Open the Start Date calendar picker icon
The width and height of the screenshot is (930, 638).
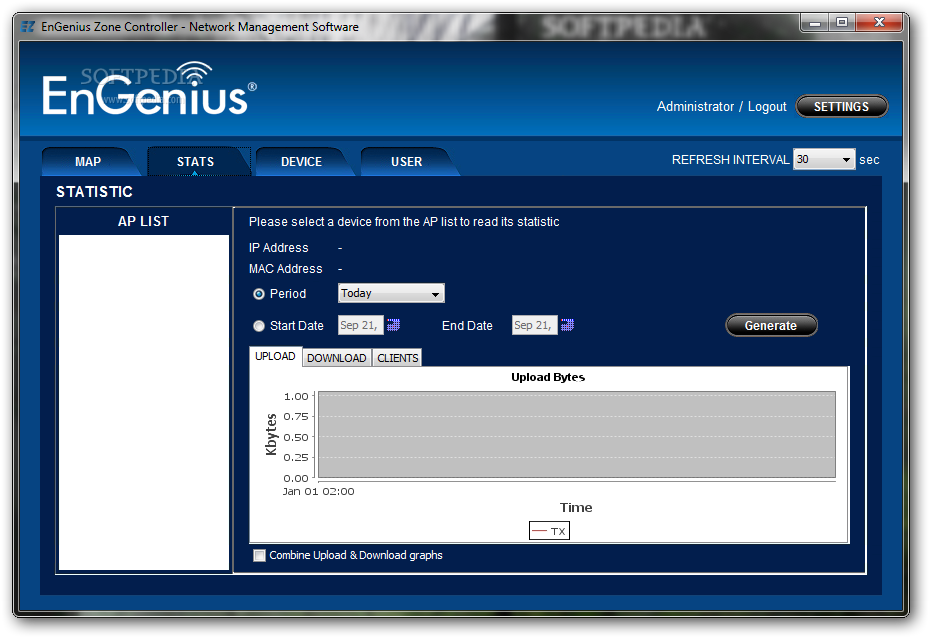click(x=393, y=325)
